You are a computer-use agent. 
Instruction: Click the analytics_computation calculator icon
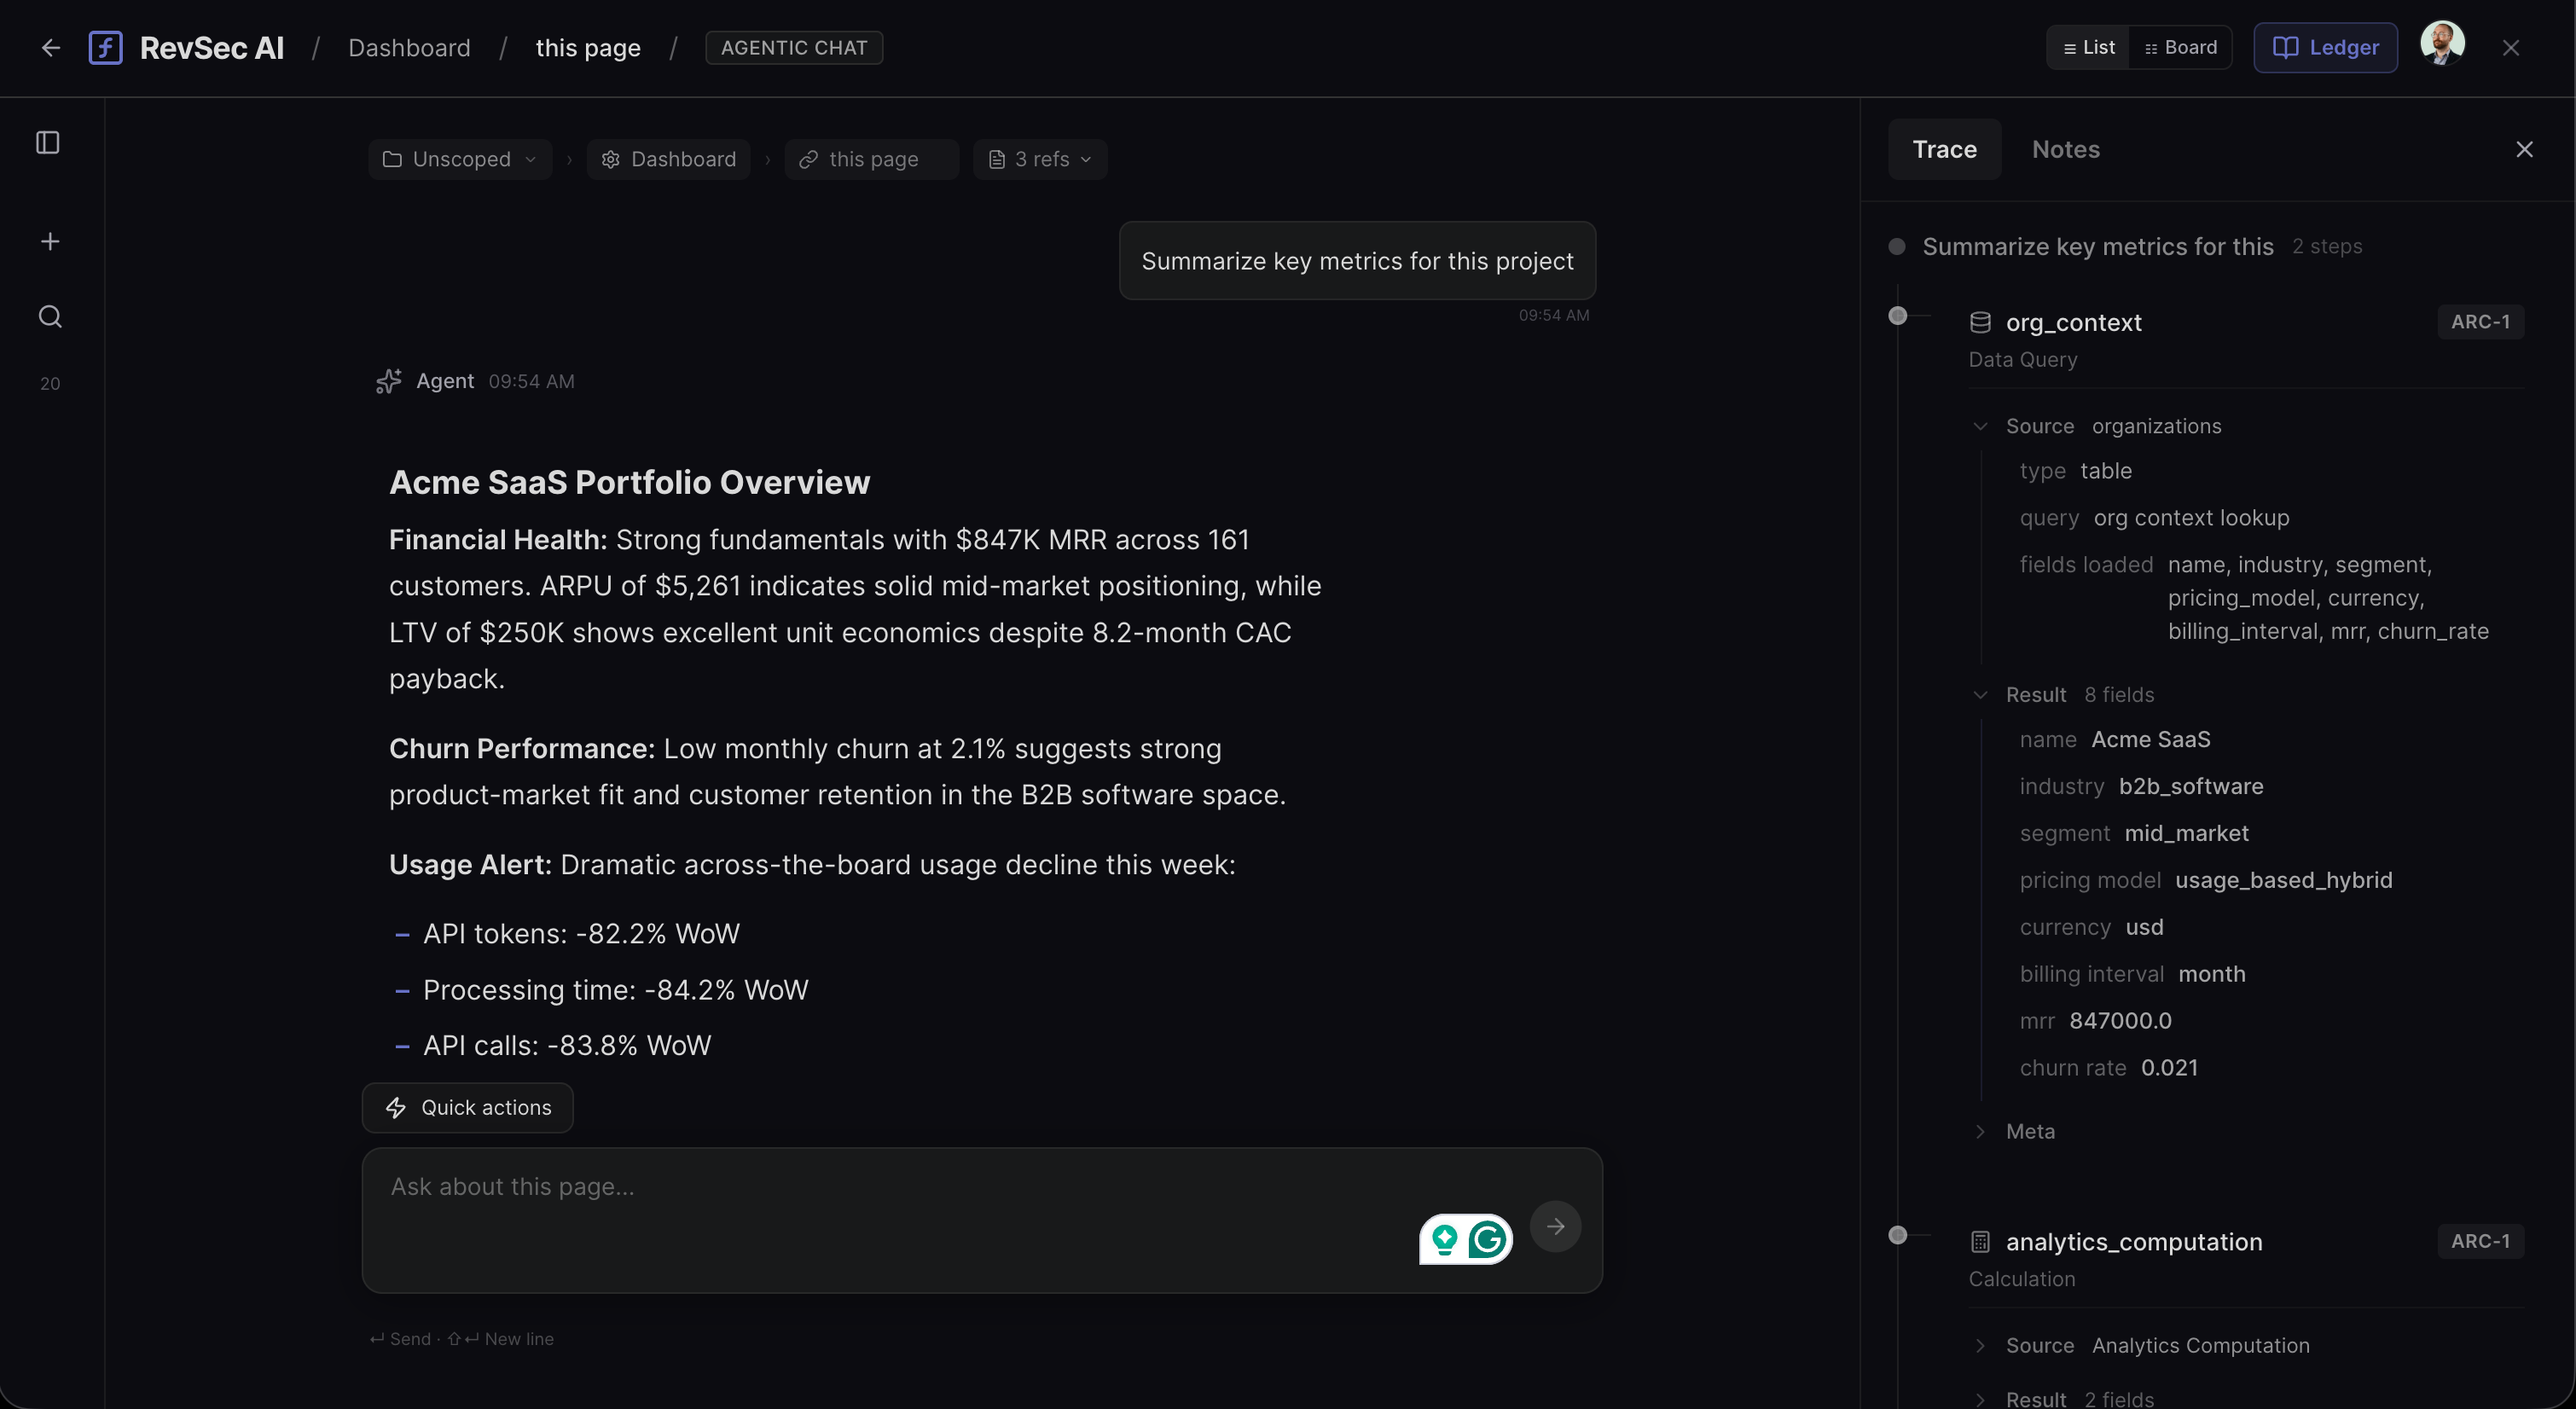coord(1980,1242)
